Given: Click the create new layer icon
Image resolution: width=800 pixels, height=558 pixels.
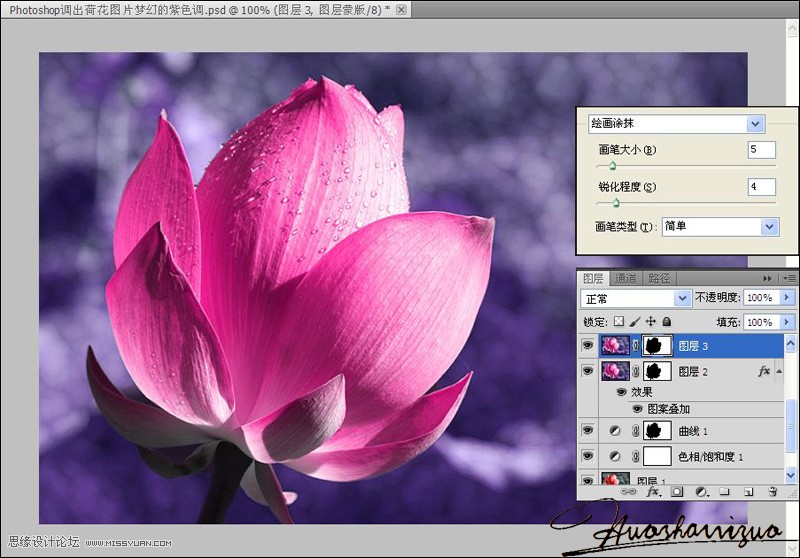Looking at the screenshot, I should (x=748, y=492).
